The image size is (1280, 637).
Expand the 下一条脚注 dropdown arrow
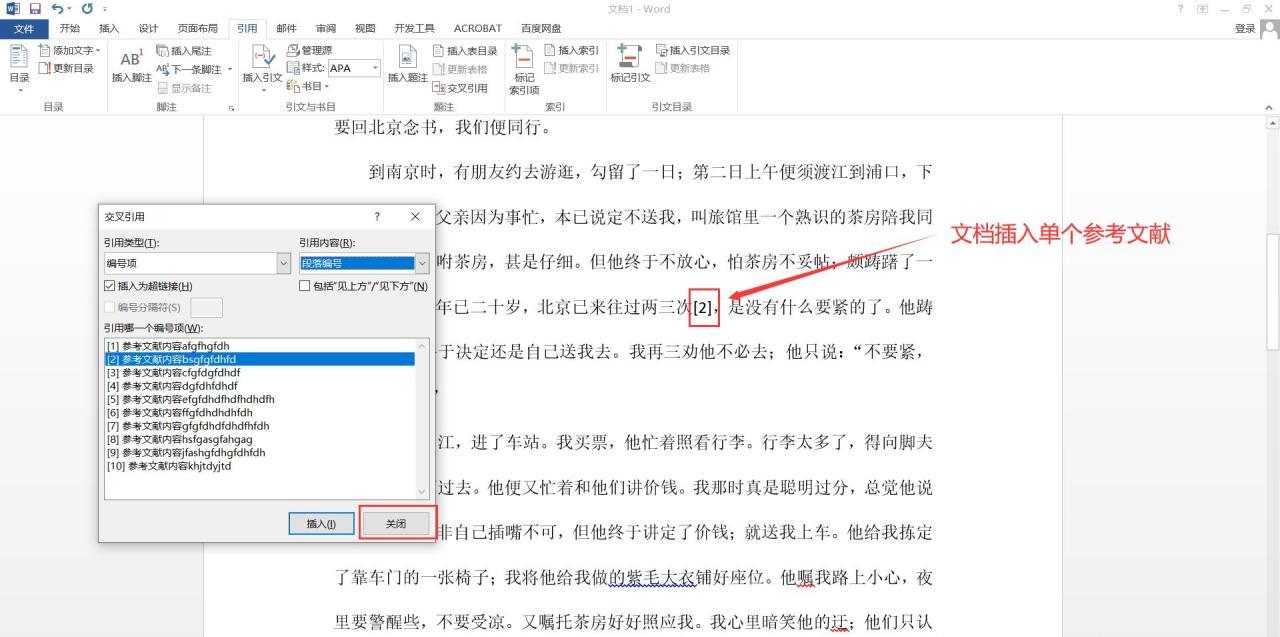229,69
